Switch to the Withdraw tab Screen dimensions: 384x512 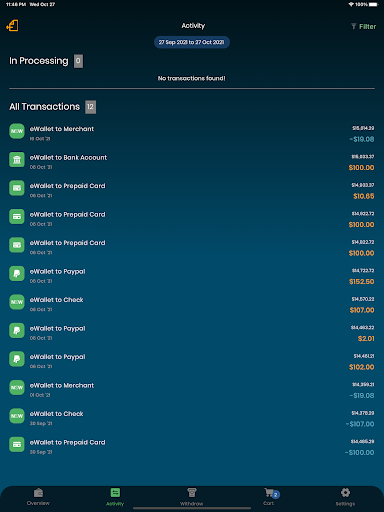click(192, 497)
